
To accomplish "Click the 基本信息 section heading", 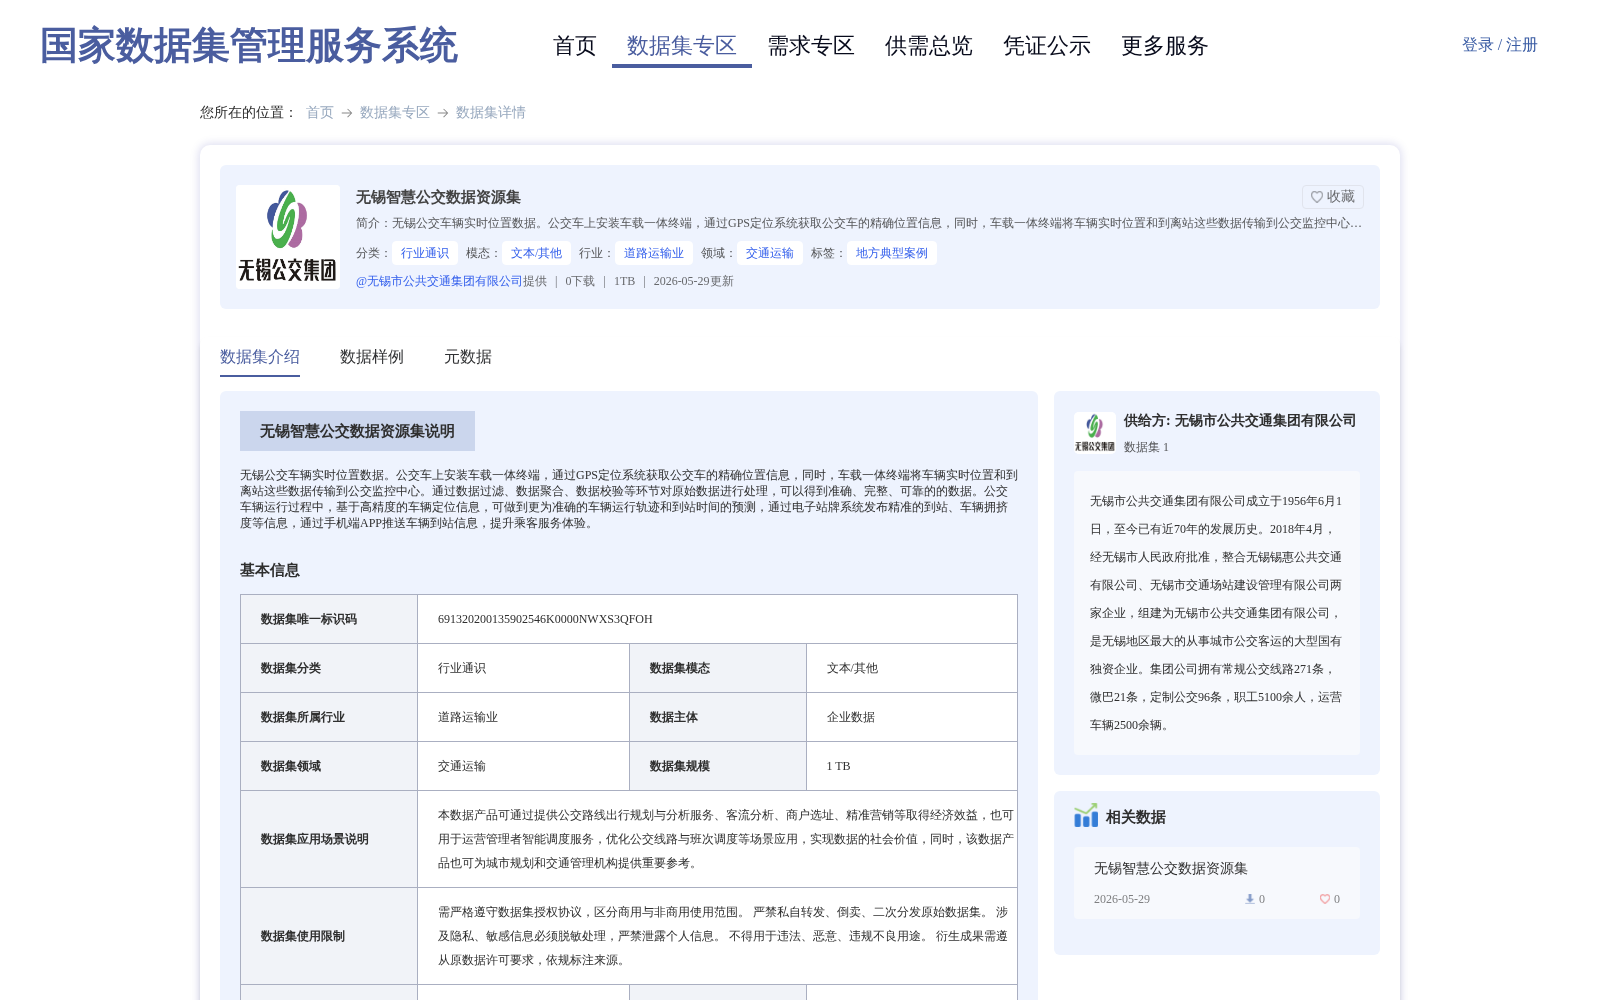I will click(x=270, y=570).
